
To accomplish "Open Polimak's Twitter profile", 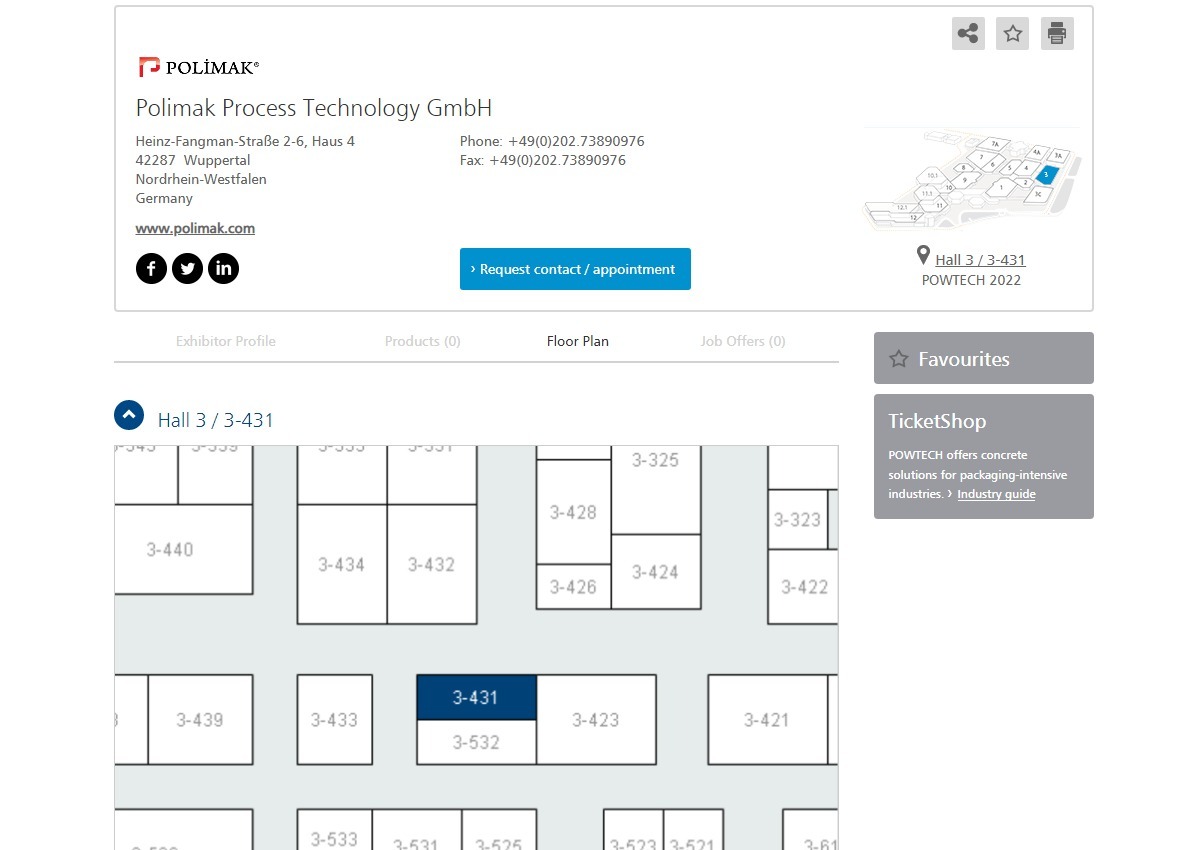I will point(187,268).
